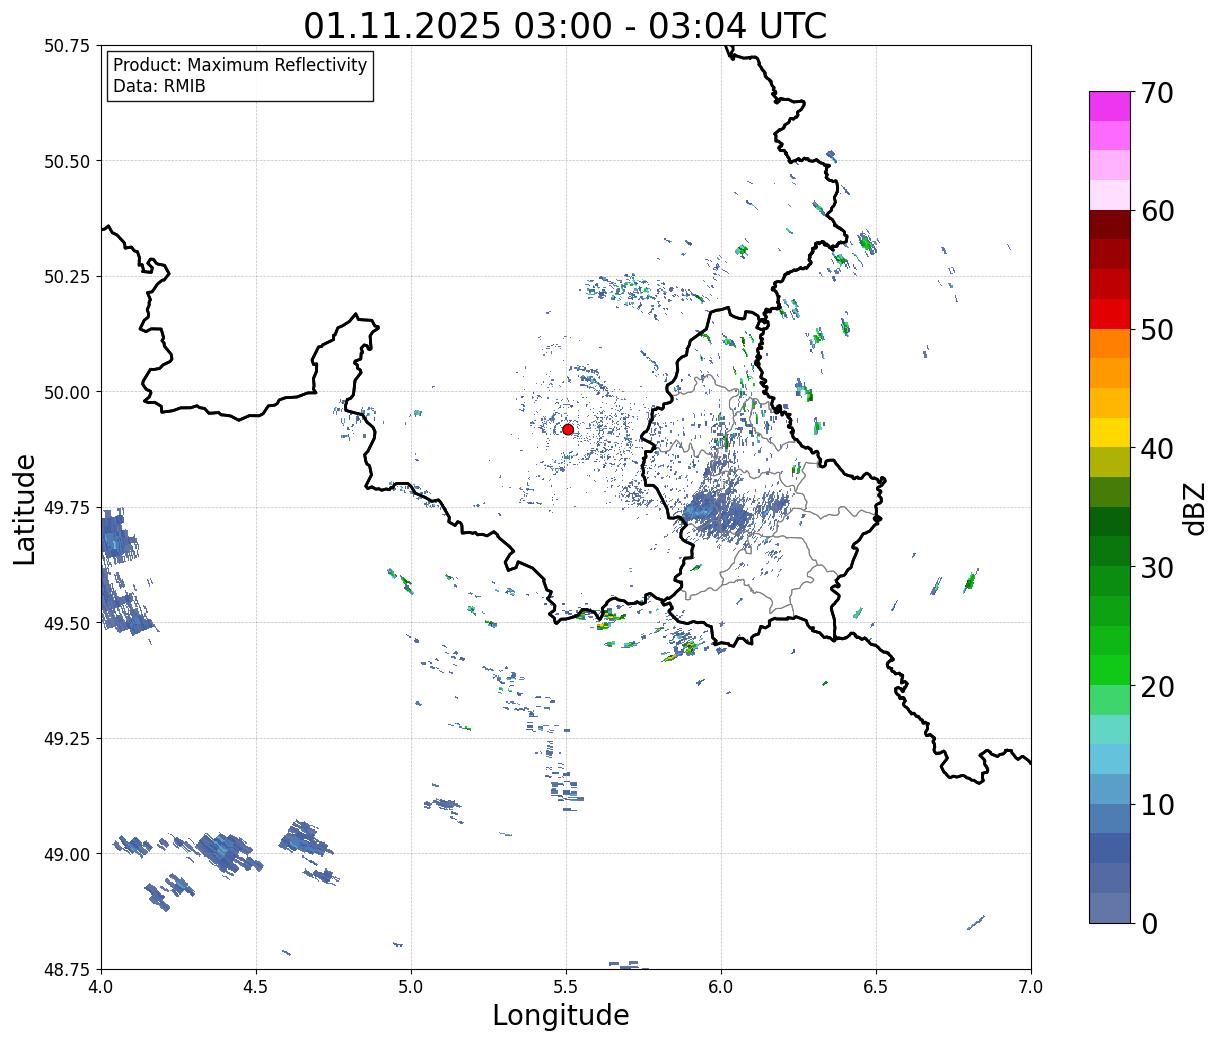The image size is (1219, 1040).
Task: Click the 'Longitude' axis label
Action: (x=561, y=1015)
